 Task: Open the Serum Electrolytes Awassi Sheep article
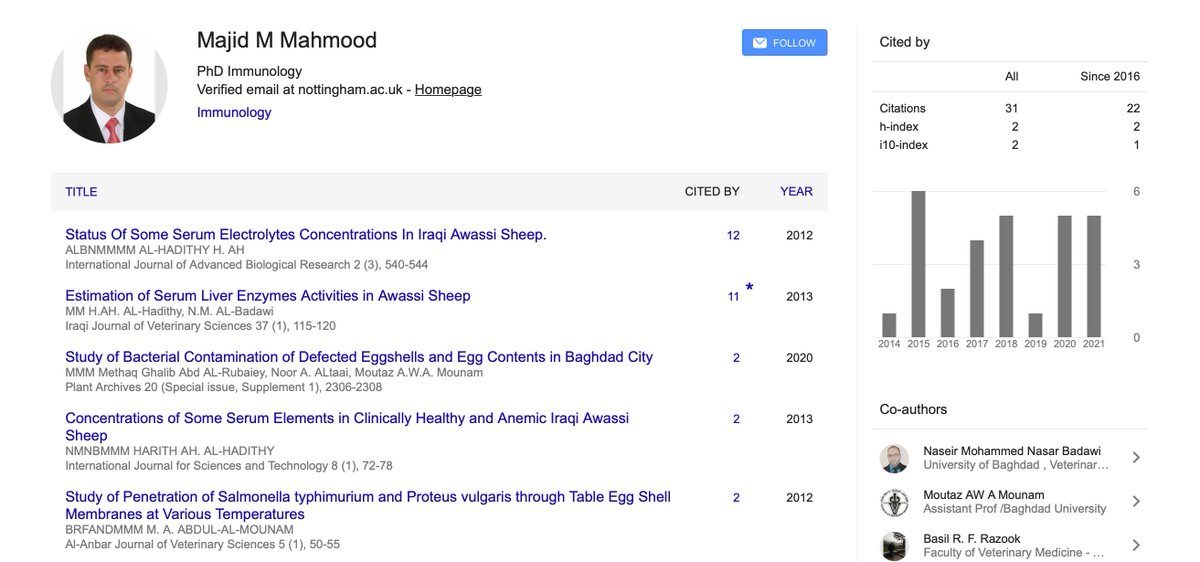pyautogui.click(x=306, y=235)
